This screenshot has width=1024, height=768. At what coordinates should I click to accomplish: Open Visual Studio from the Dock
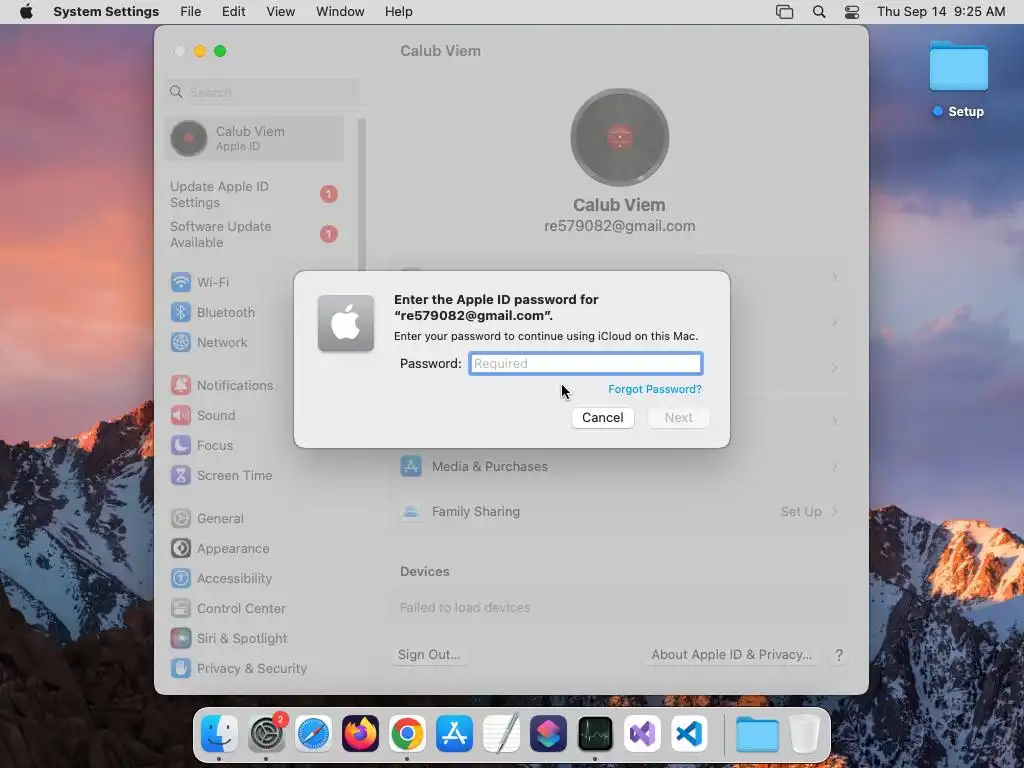pos(642,733)
